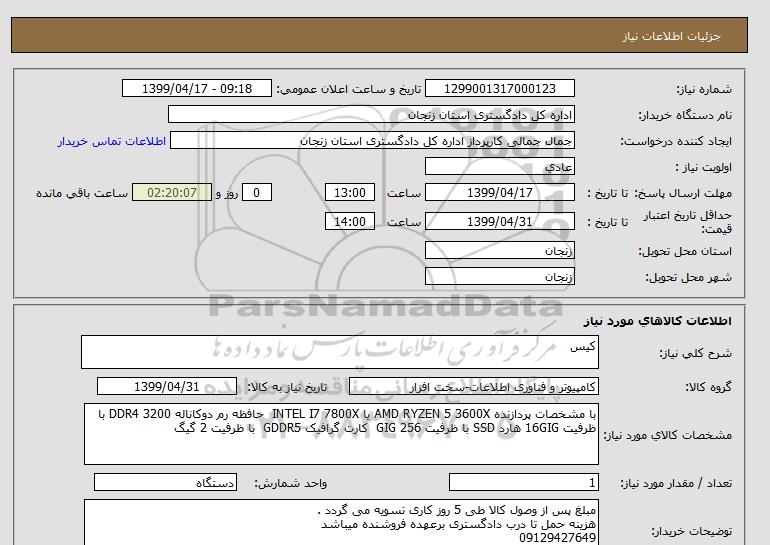Click delivery province field زنجان

499,250
